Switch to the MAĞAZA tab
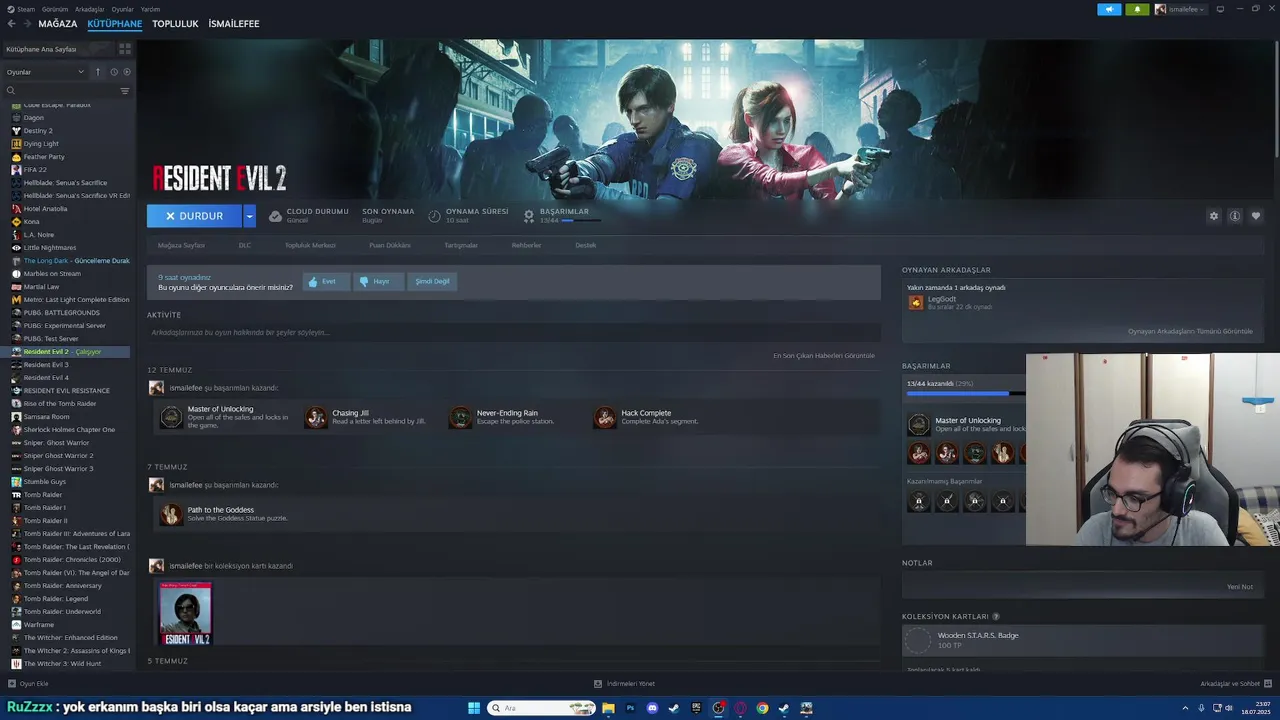The width and height of the screenshot is (1280, 720). tap(57, 24)
